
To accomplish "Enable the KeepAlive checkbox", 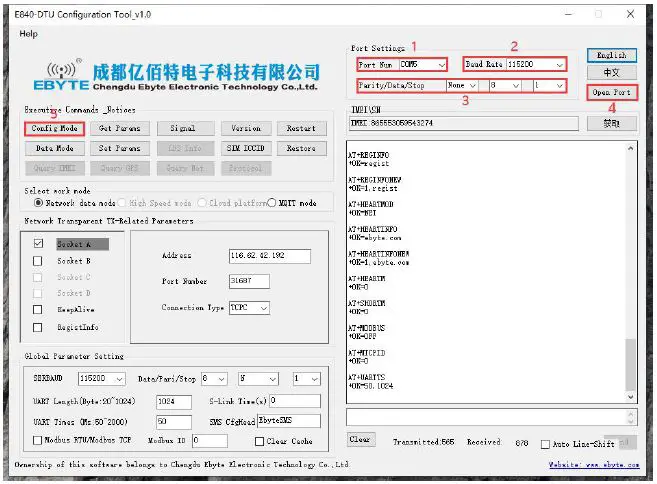I will (38, 310).
